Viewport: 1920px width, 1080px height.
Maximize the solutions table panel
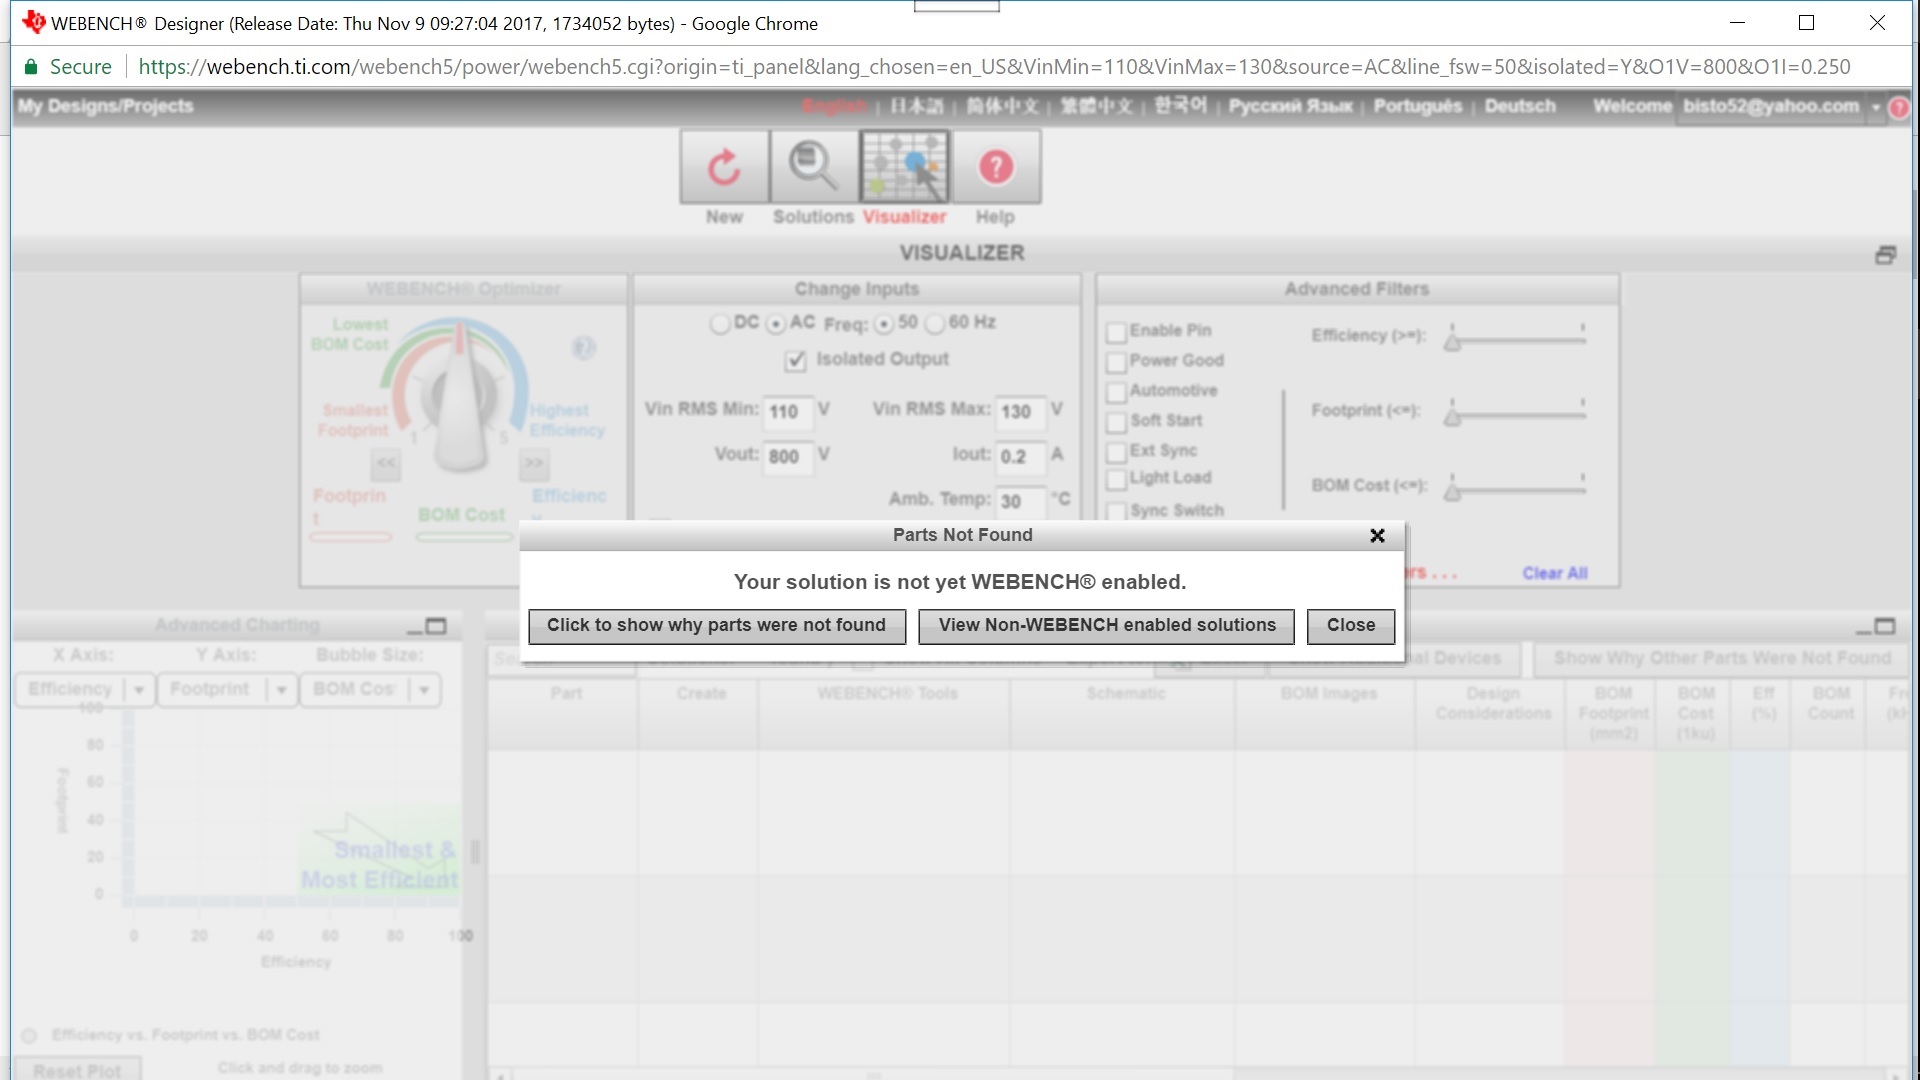pos(1885,626)
